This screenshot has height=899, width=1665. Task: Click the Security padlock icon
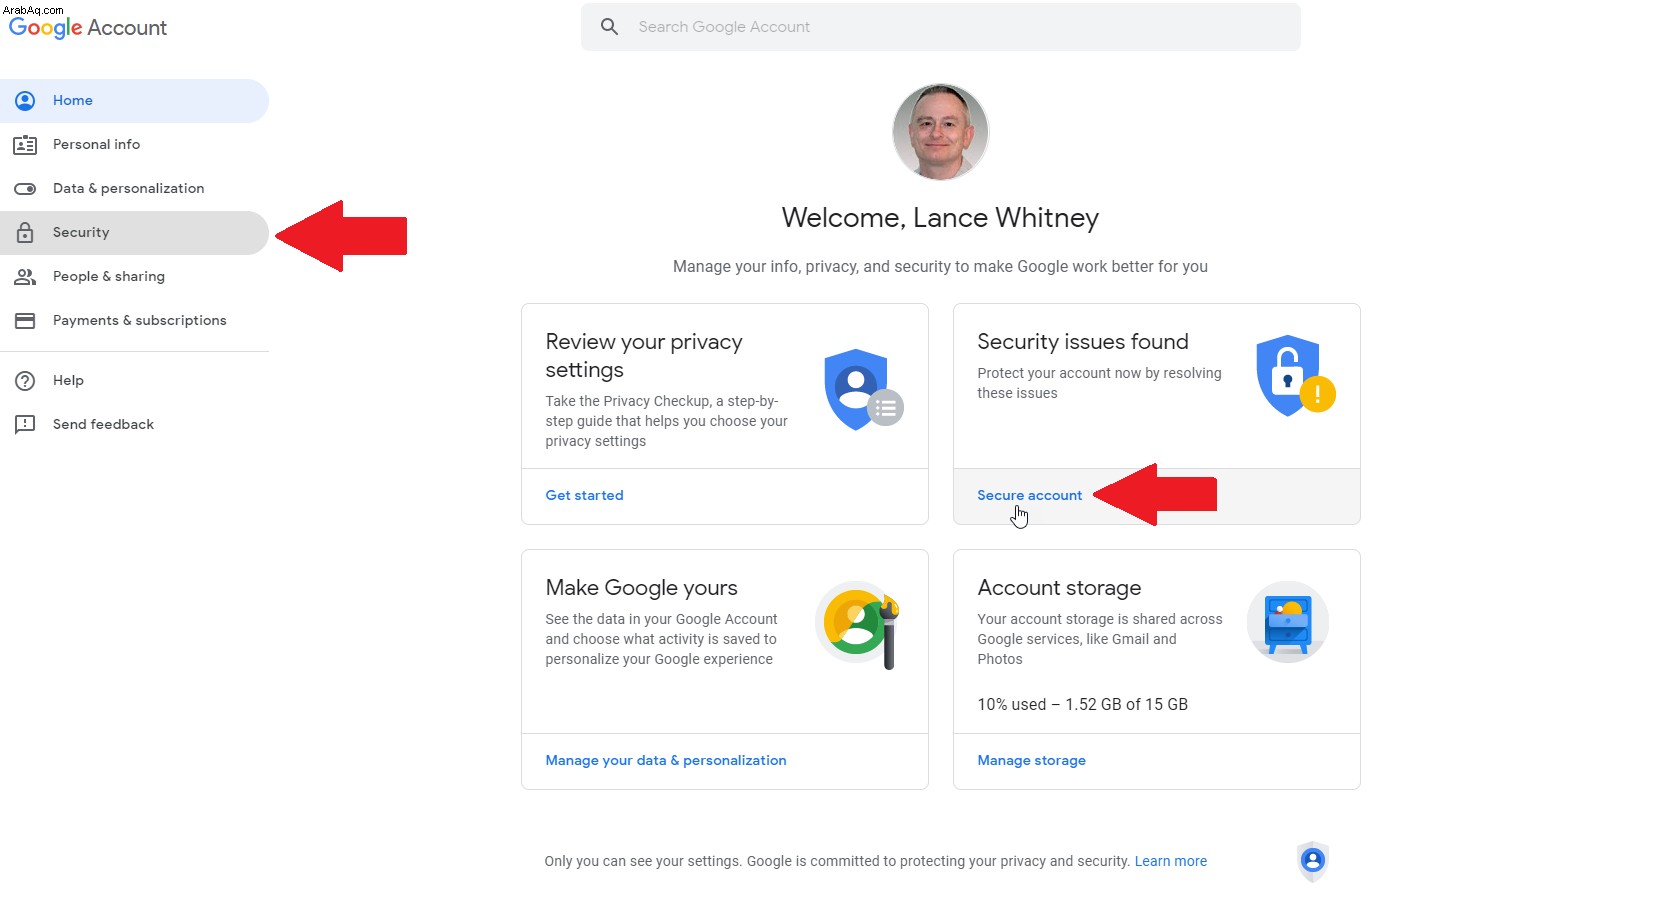[x=25, y=233]
